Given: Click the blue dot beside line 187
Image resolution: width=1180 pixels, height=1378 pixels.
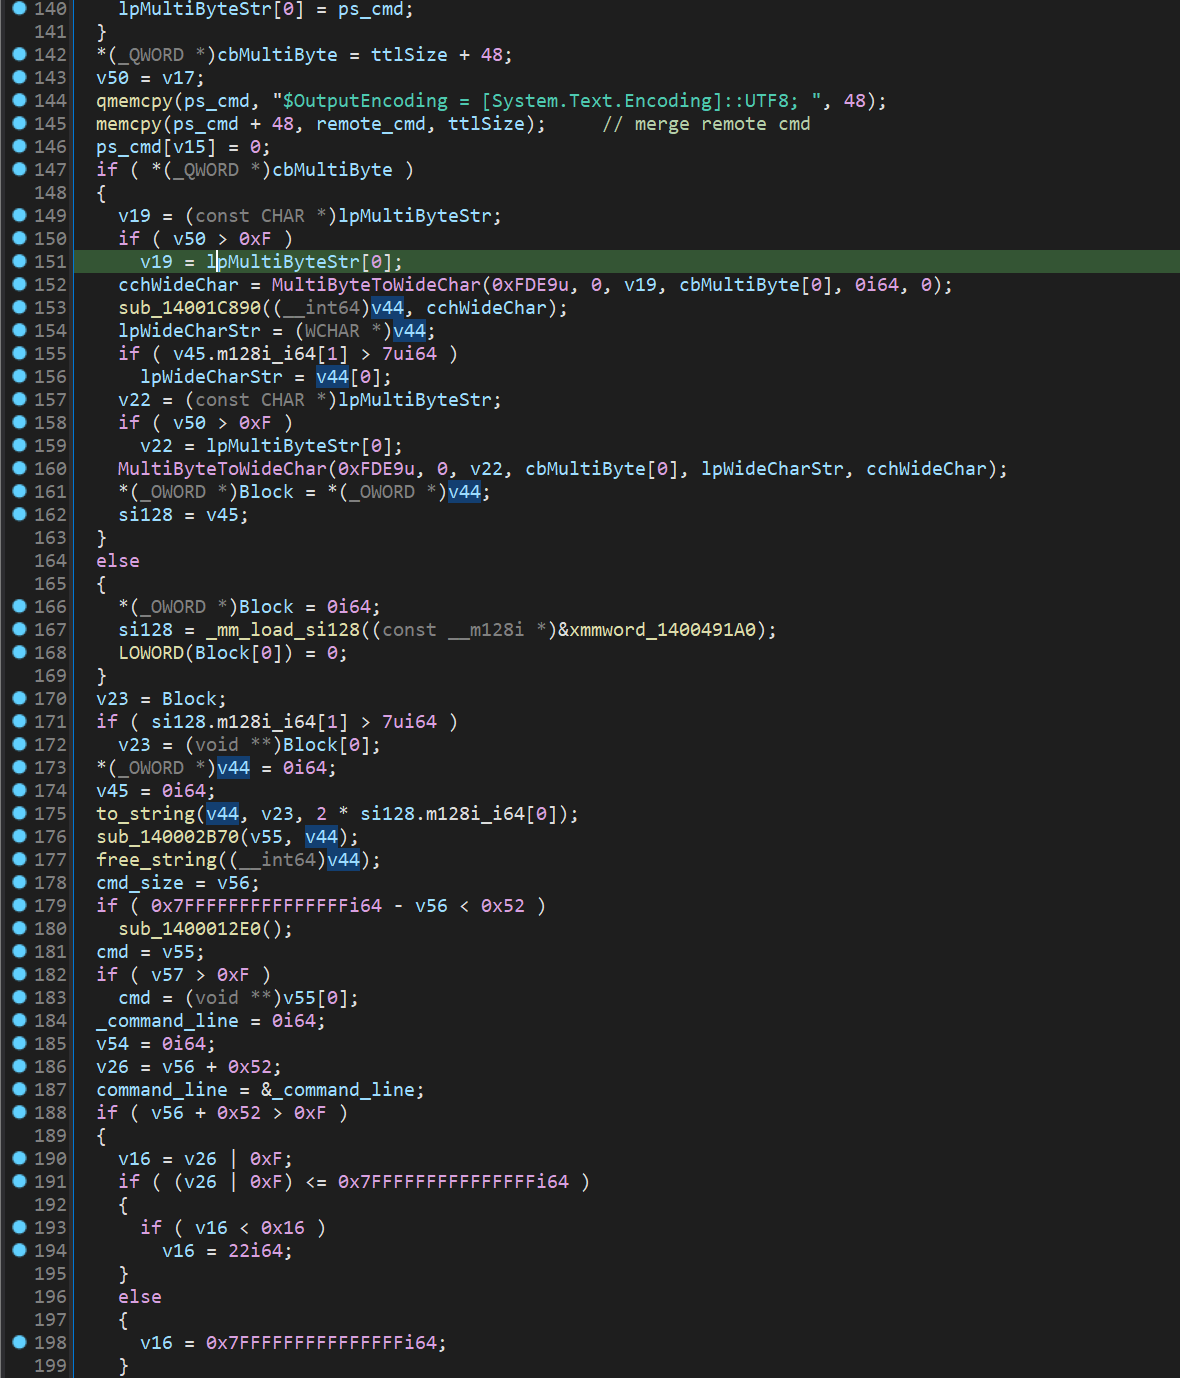Looking at the screenshot, I should [19, 1089].
